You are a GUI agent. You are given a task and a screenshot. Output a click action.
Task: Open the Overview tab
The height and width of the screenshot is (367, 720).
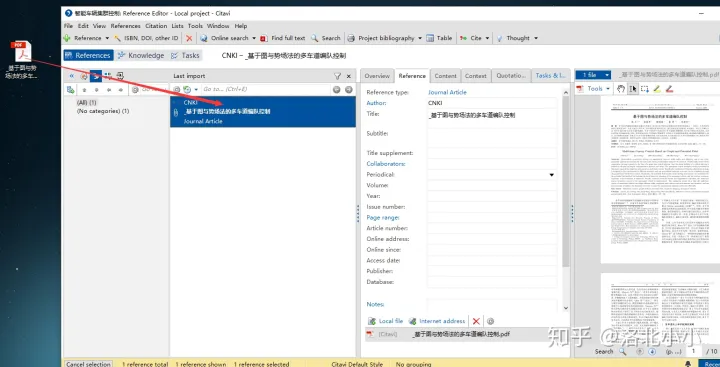pyautogui.click(x=377, y=76)
